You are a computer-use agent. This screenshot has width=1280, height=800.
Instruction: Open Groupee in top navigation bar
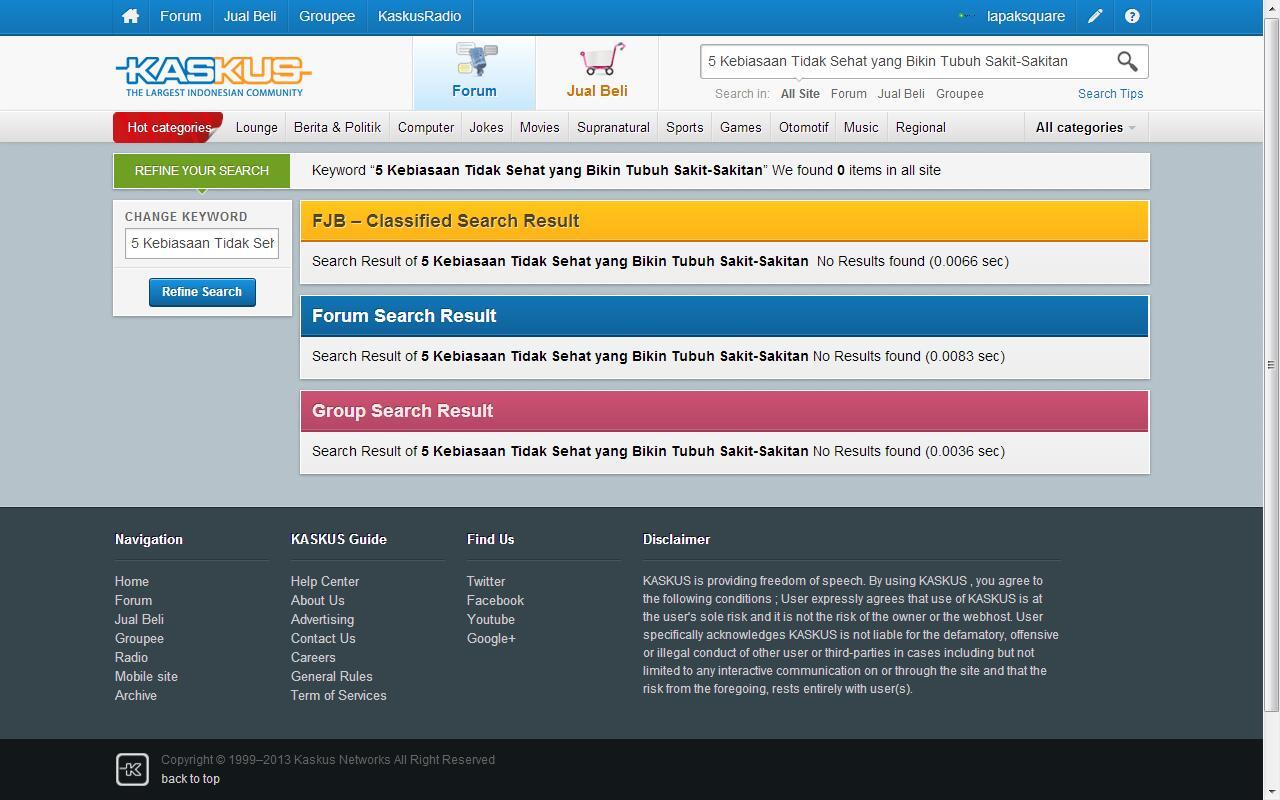point(327,16)
